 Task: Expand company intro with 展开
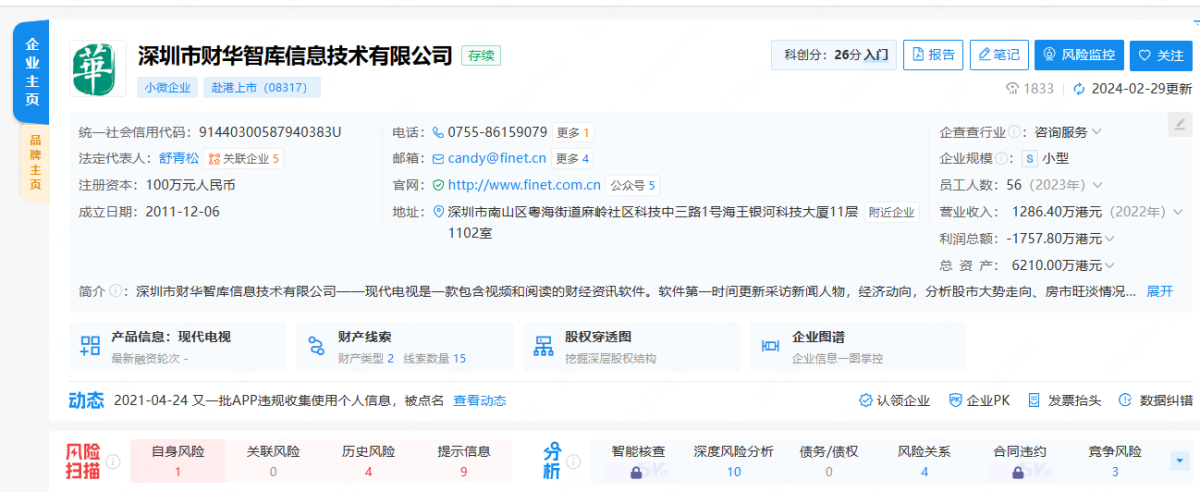(x=1160, y=292)
